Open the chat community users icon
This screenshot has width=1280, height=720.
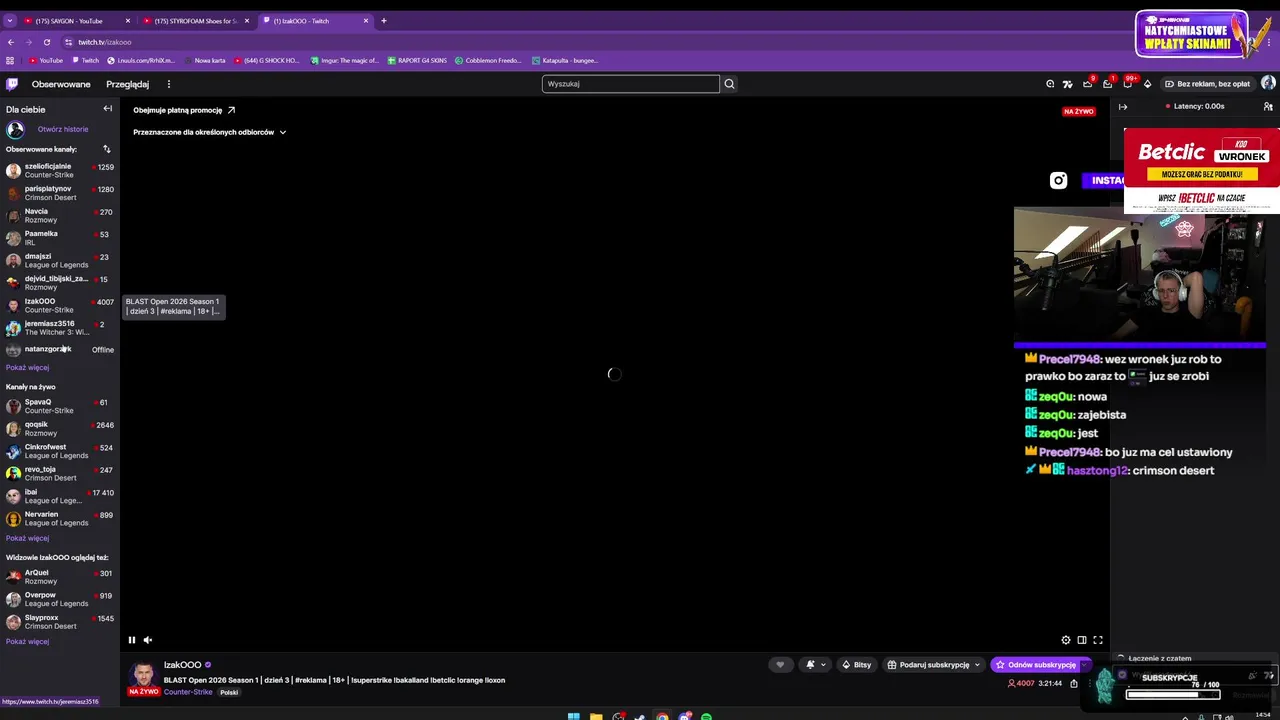click(1268, 107)
